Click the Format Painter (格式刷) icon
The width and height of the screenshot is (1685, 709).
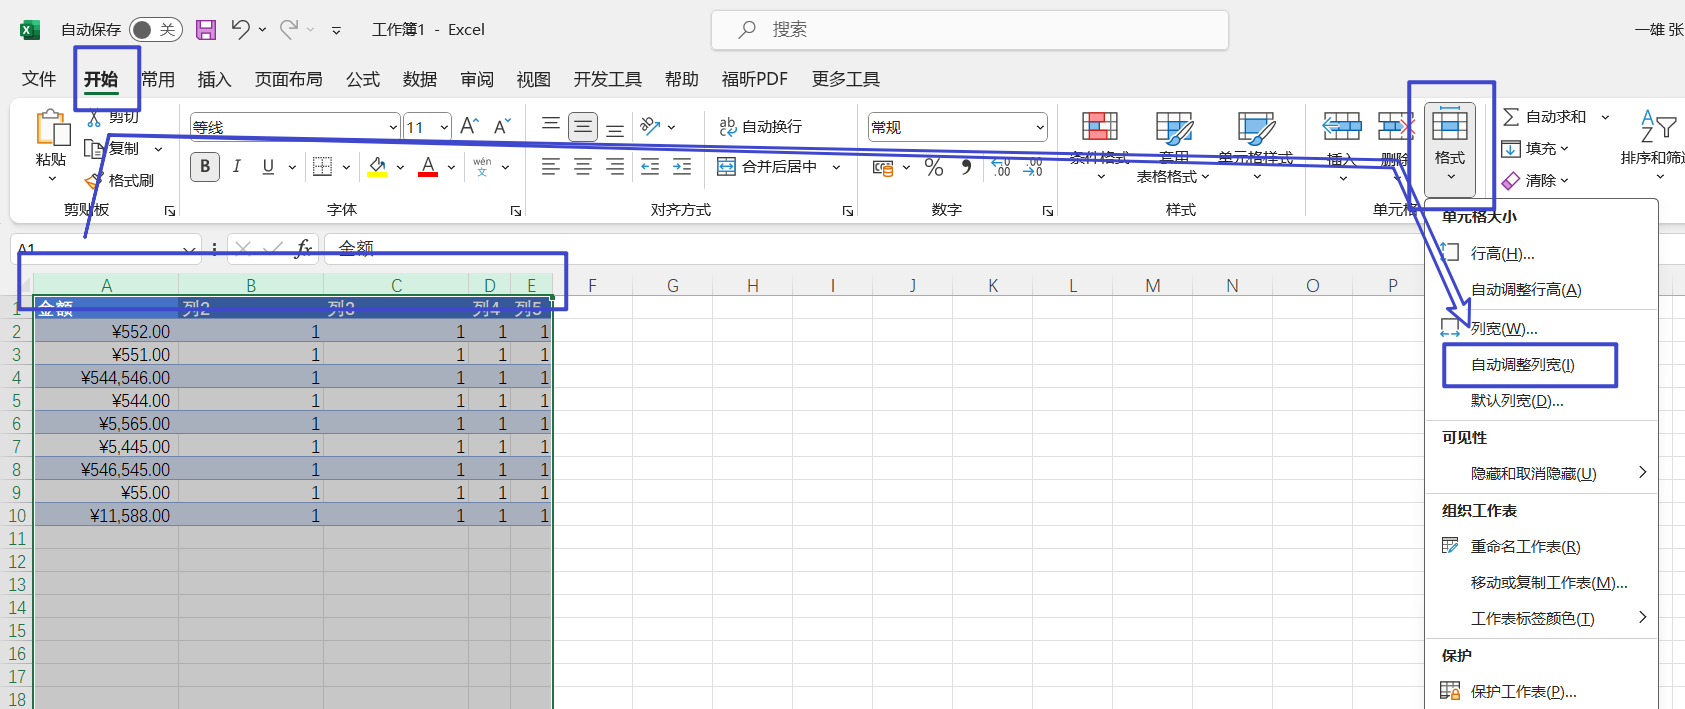click(95, 181)
